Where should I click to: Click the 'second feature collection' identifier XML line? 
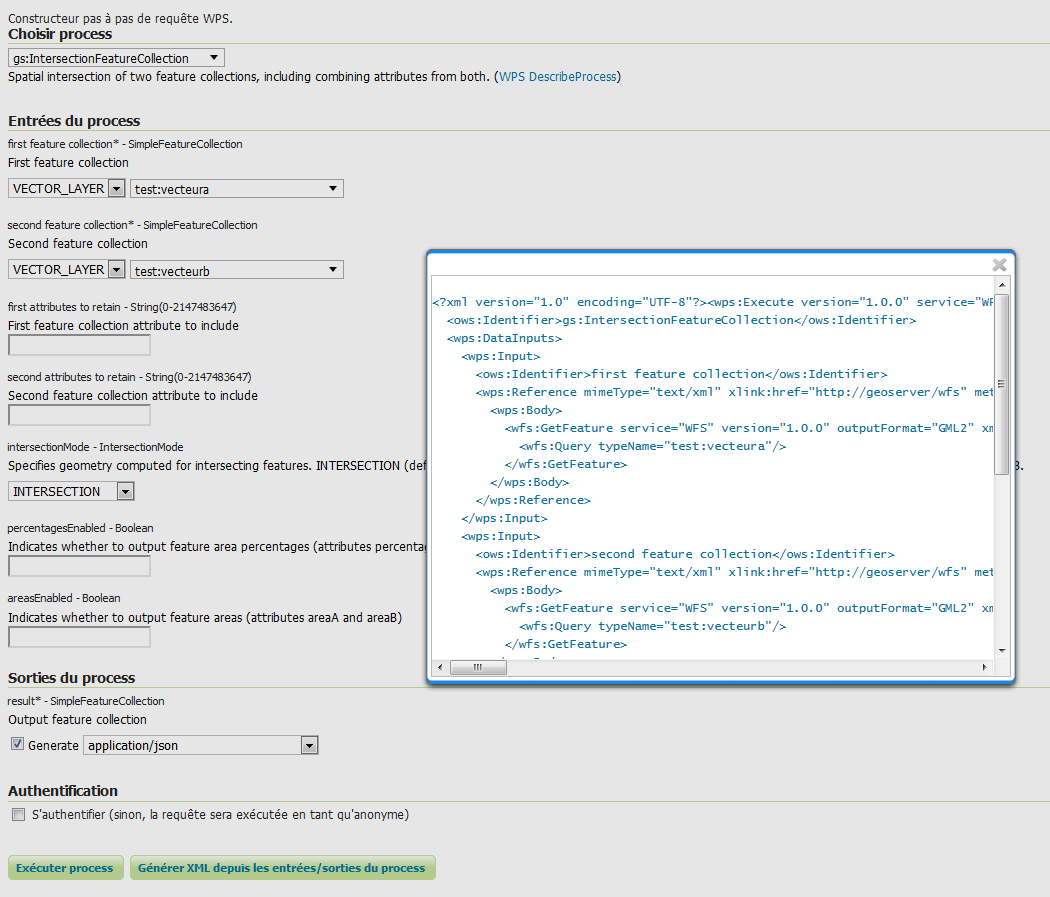point(685,554)
